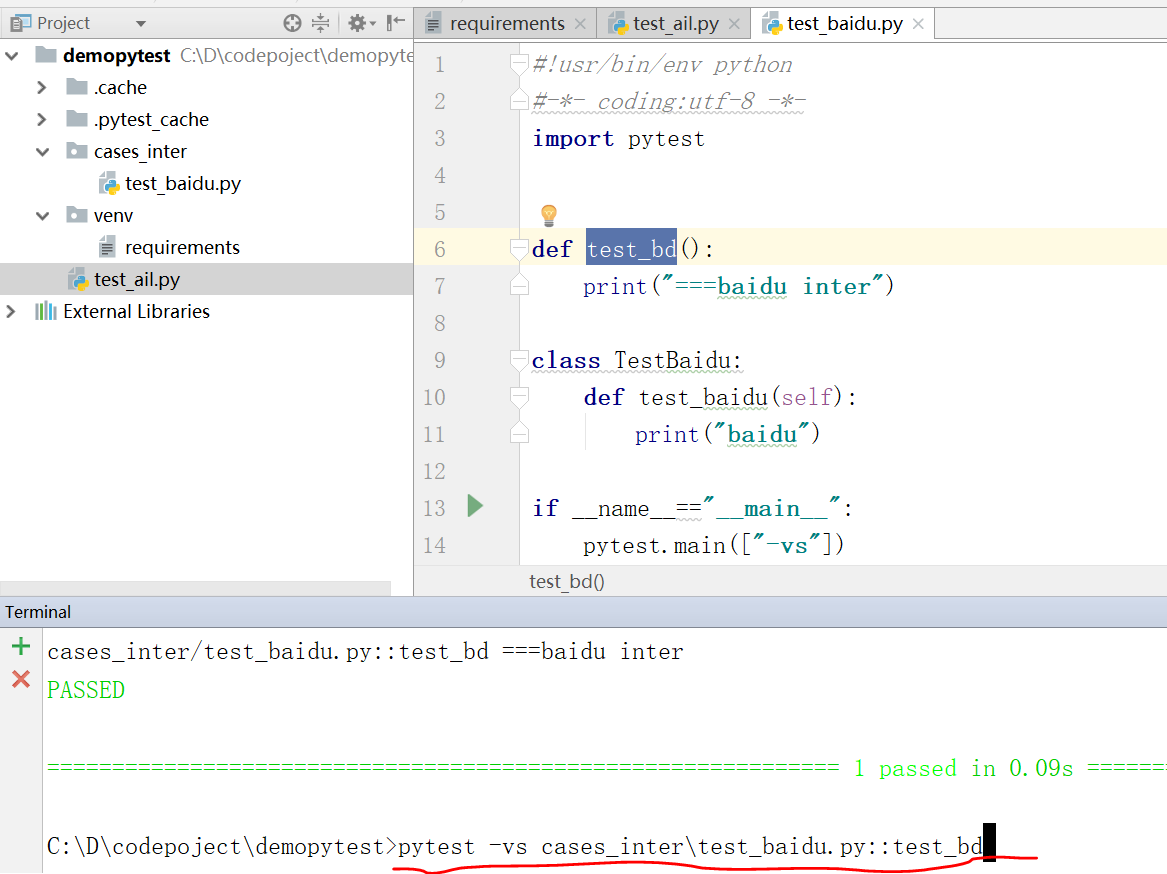This screenshot has height=874, width=1167.
Task: Click the scroll from source crosshair icon
Action: click(x=292, y=23)
